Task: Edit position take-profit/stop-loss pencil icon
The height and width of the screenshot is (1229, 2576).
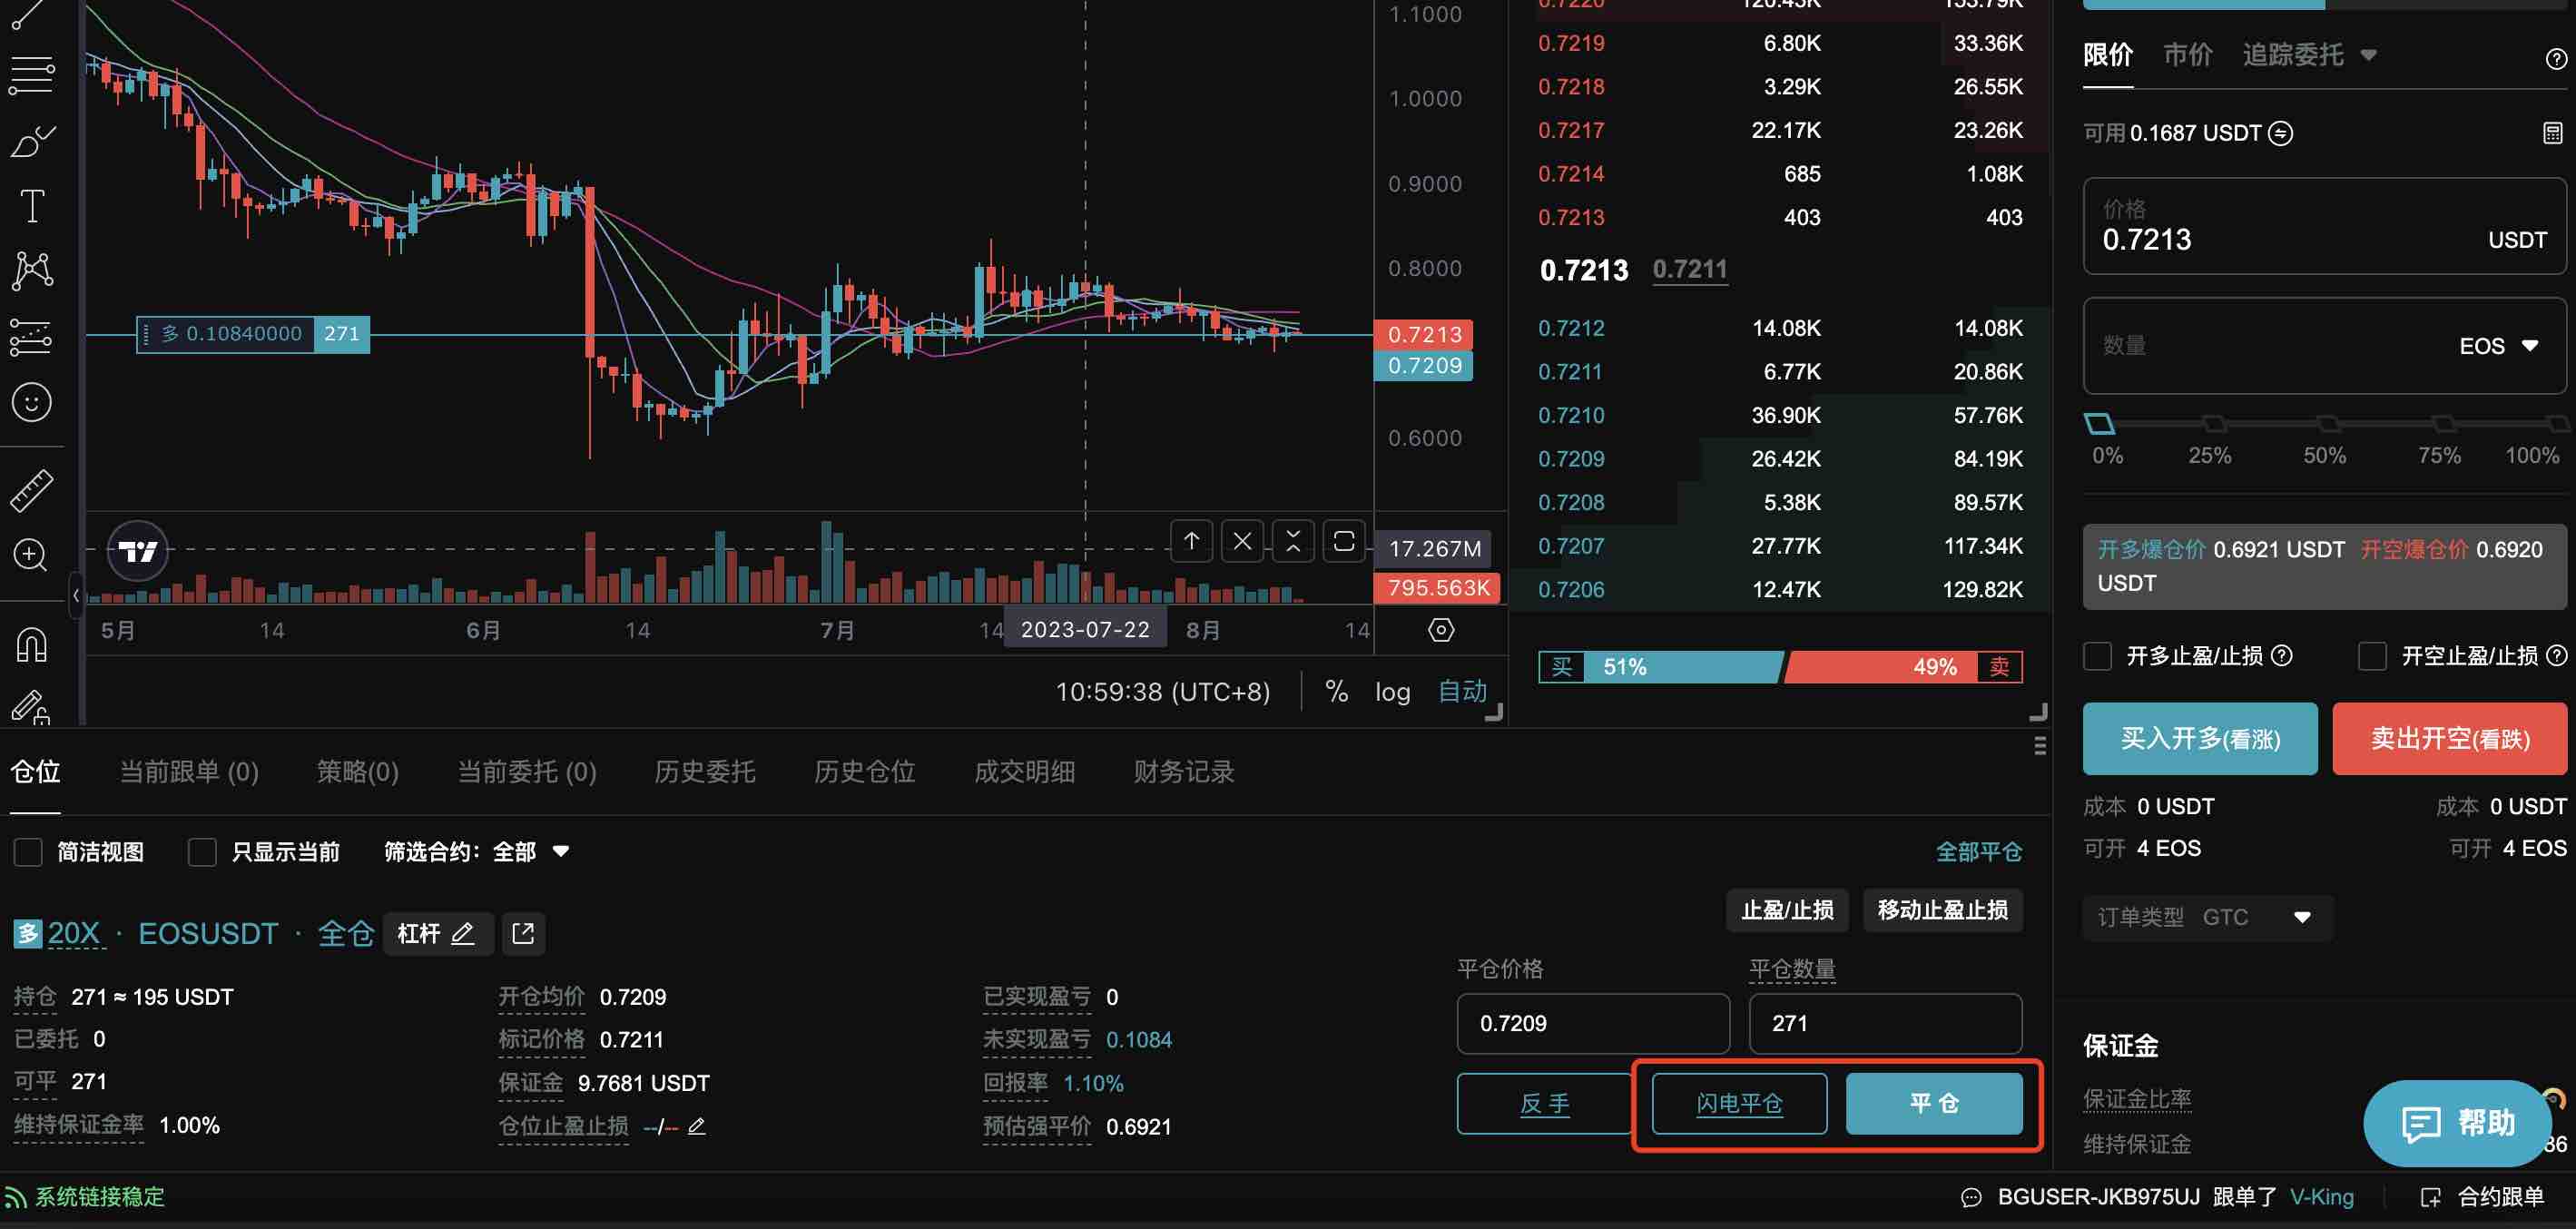Action: (697, 1127)
